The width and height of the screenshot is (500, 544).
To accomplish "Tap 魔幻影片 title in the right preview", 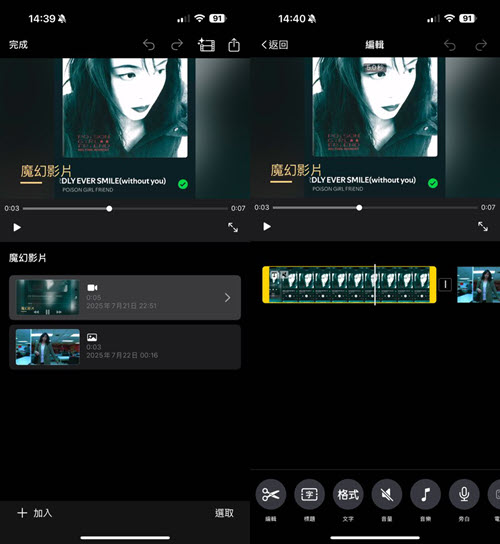I will [x=296, y=170].
